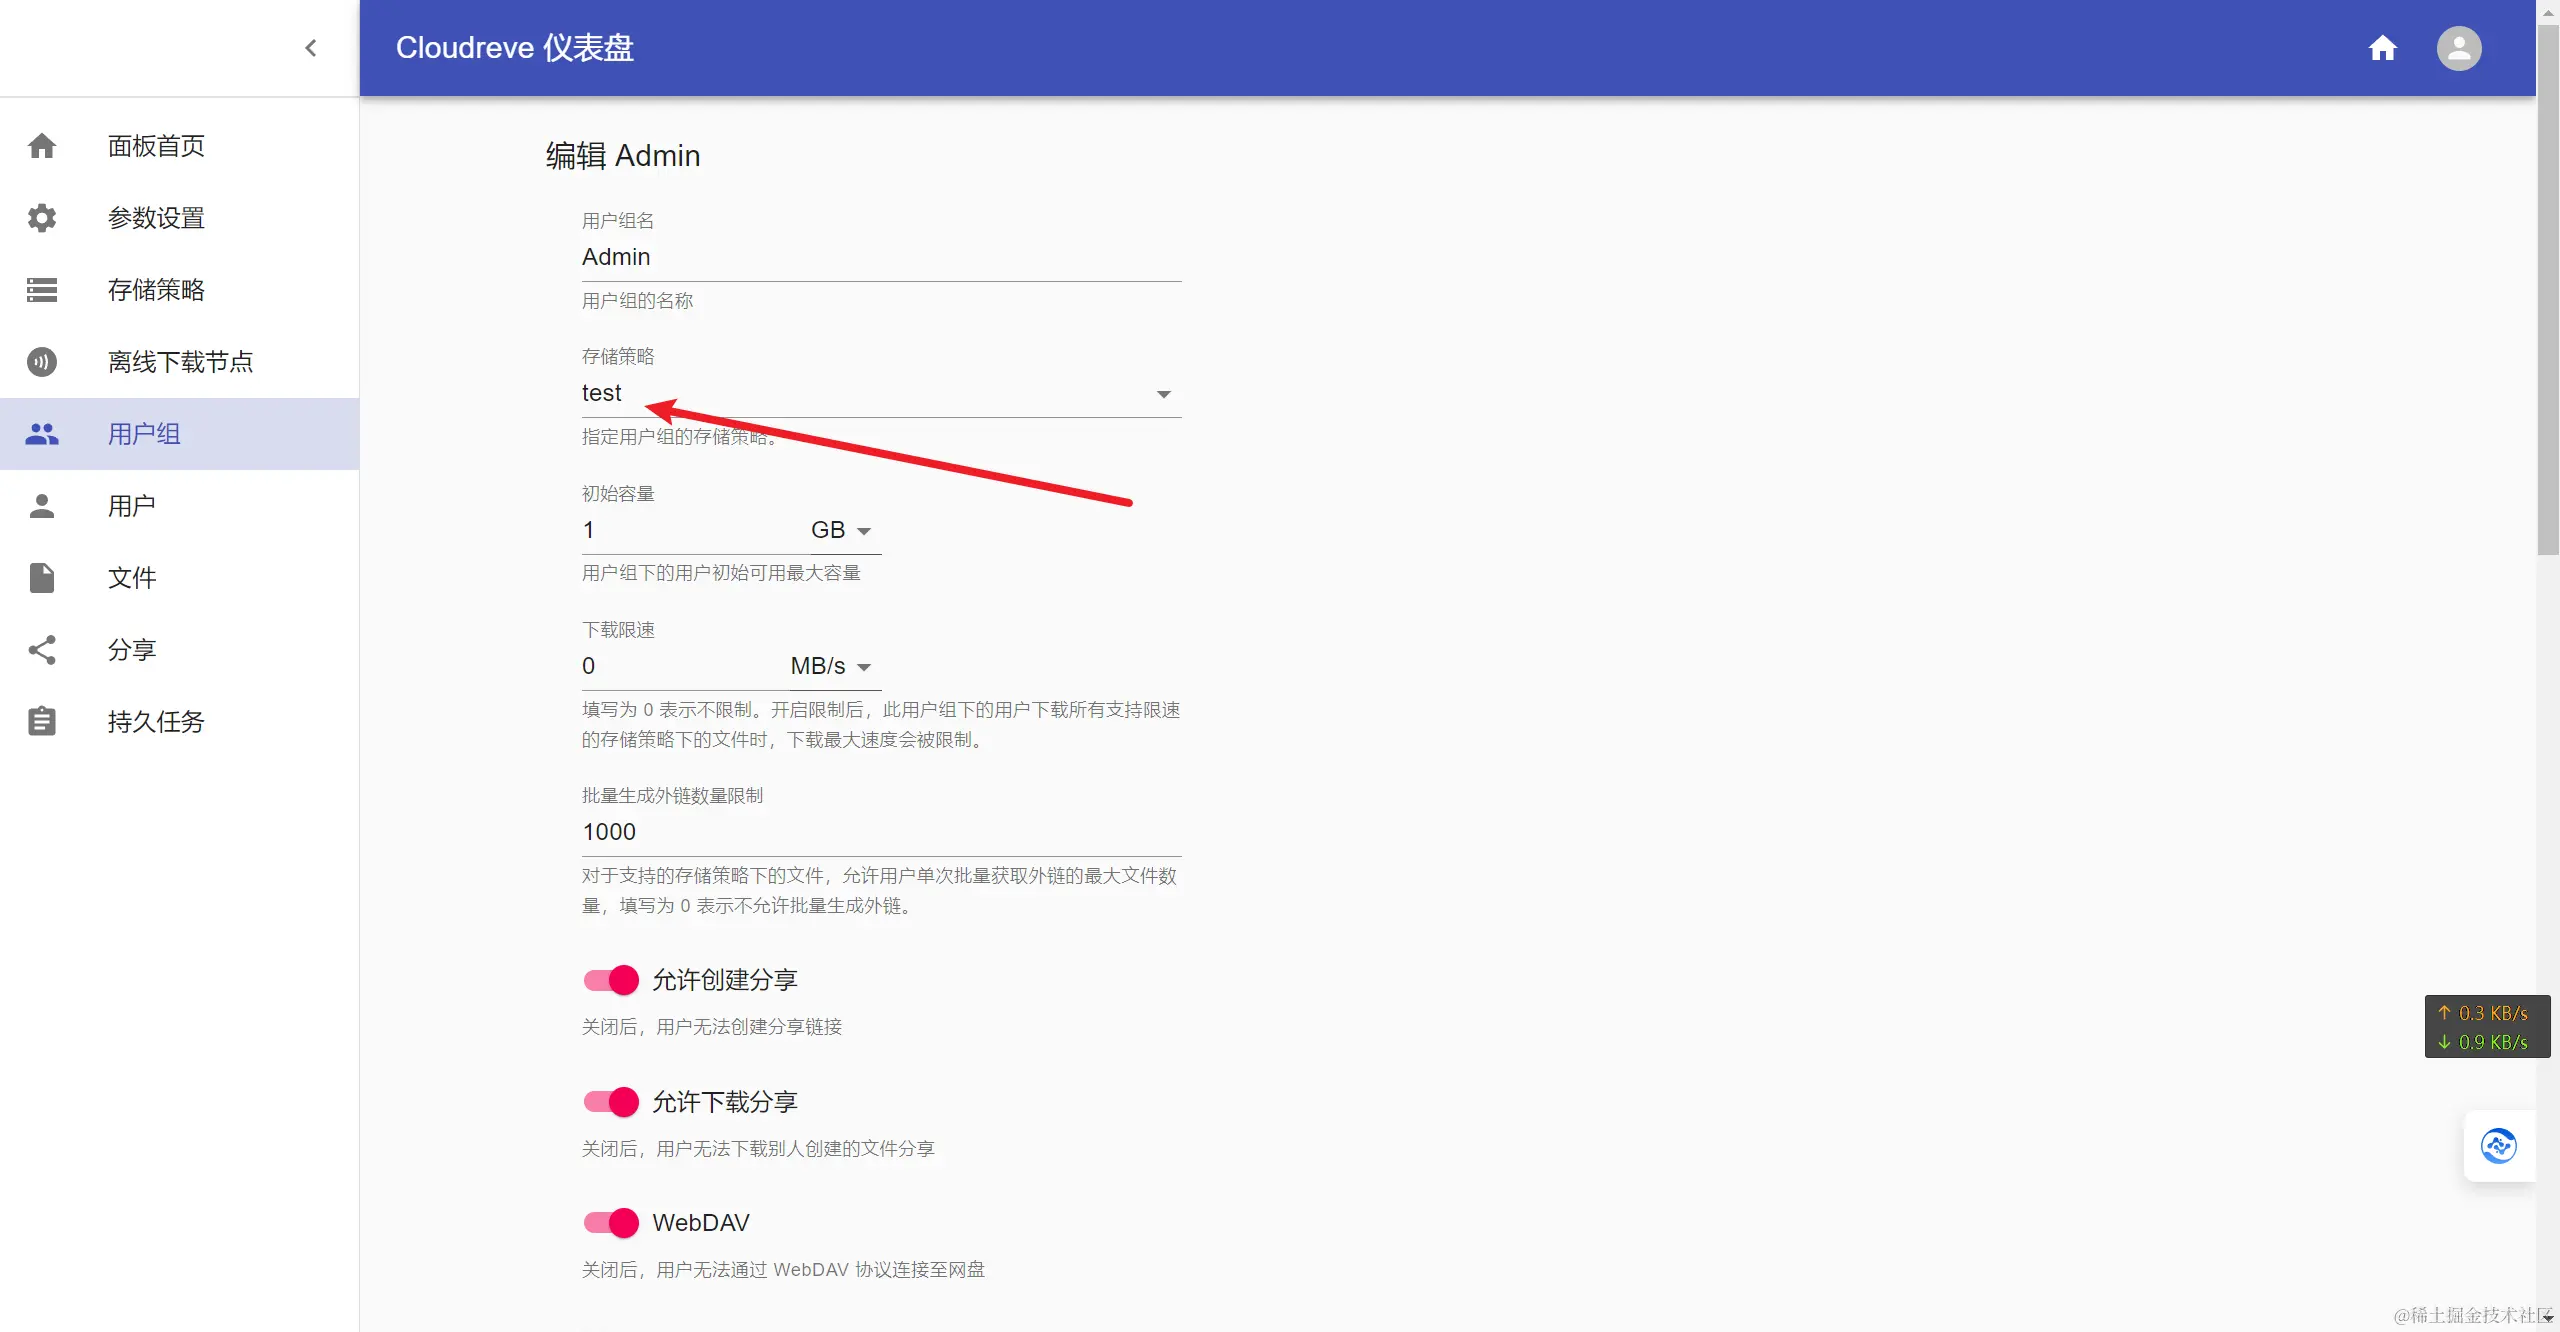The image size is (2560, 1332).
Task: Open the 用户 menu item
Action: (x=132, y=506)
